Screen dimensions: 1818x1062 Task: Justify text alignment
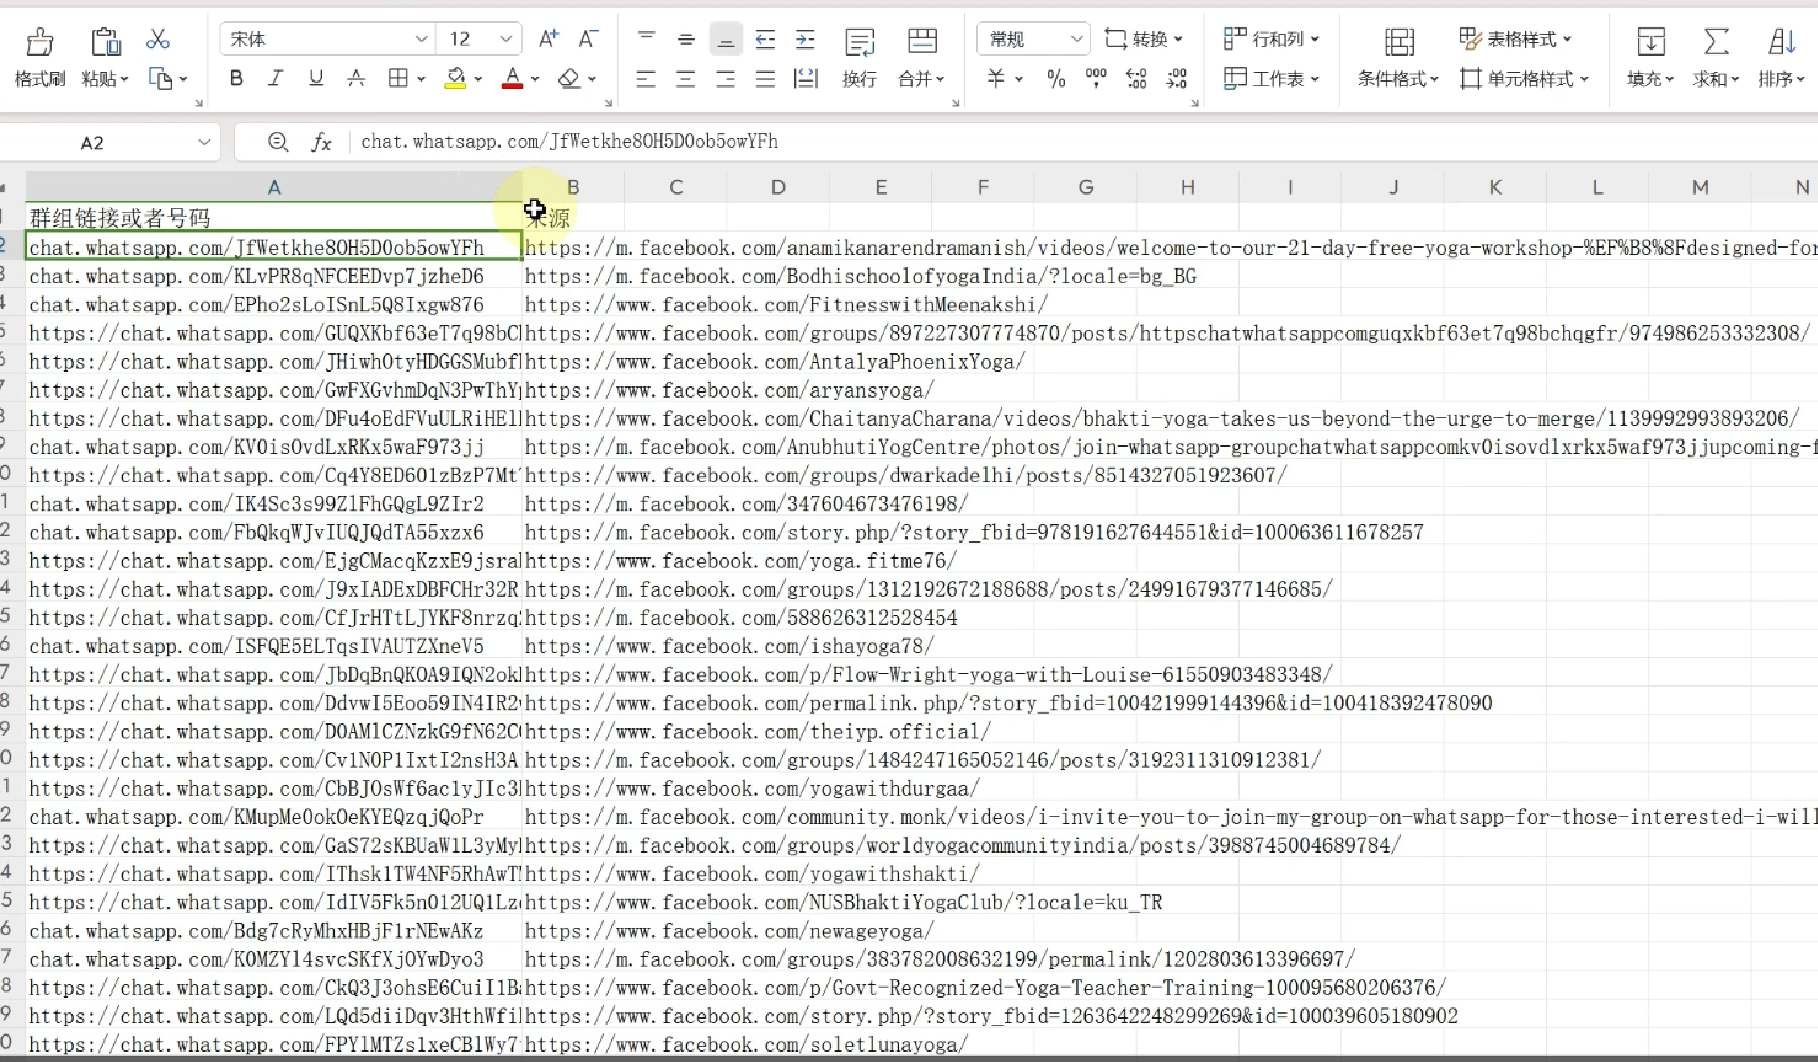pos(765,78)
